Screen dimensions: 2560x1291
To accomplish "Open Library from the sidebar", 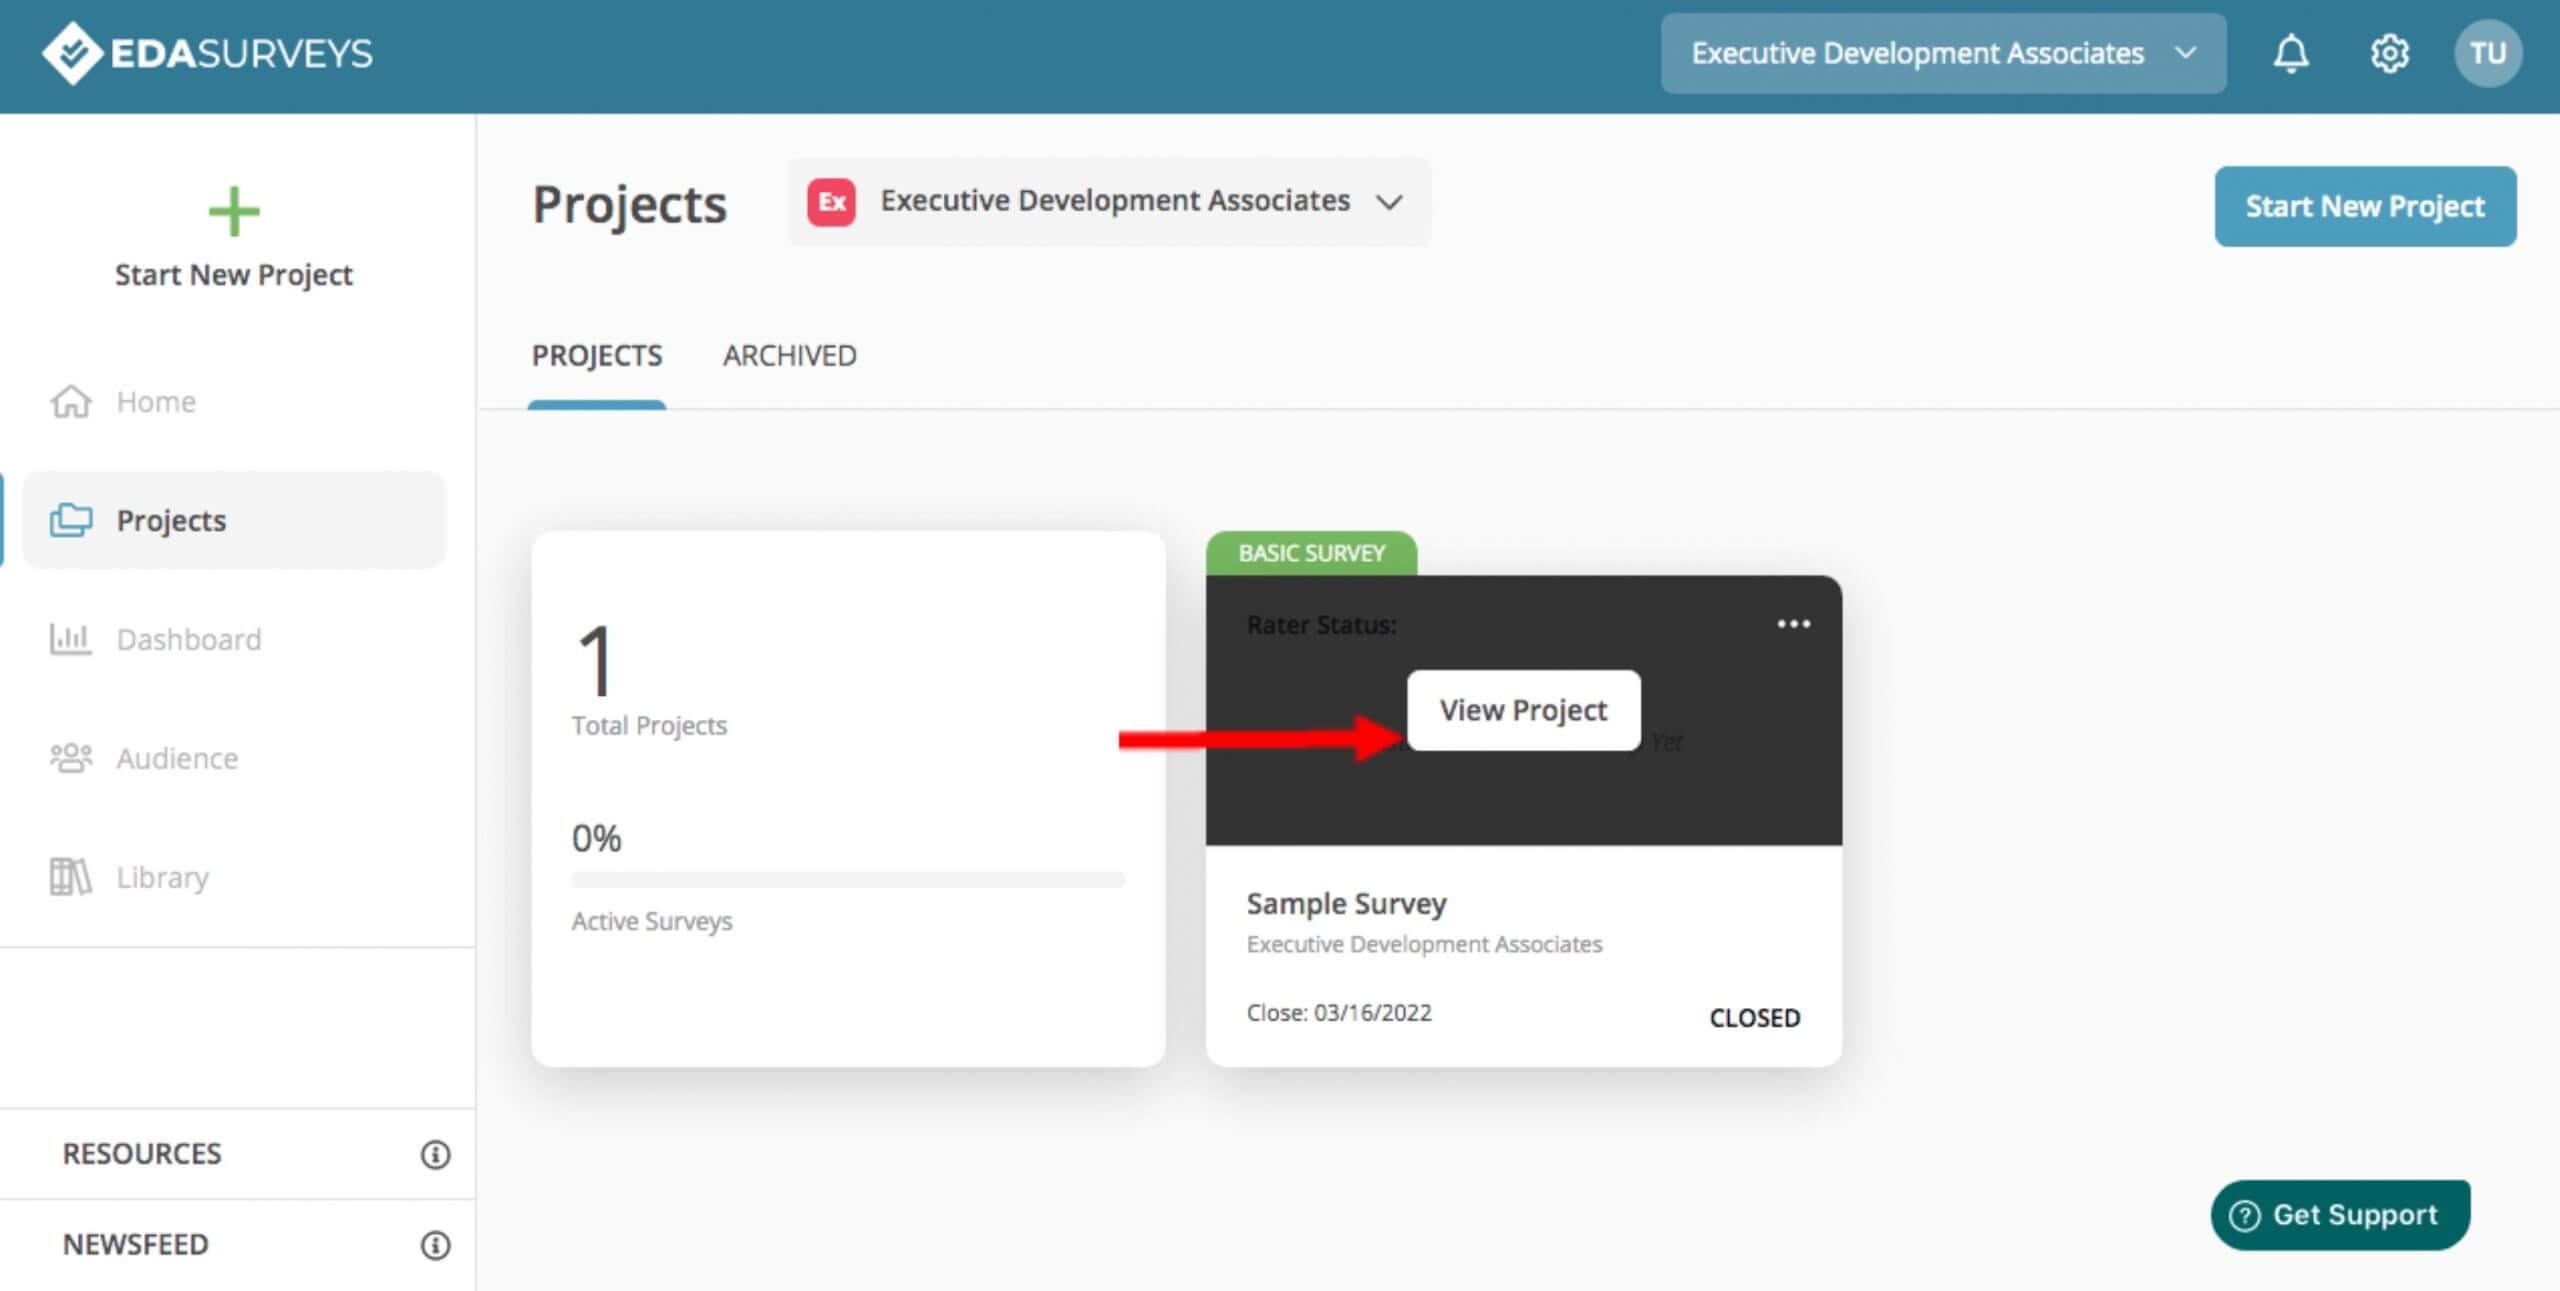I will (233, 877).
